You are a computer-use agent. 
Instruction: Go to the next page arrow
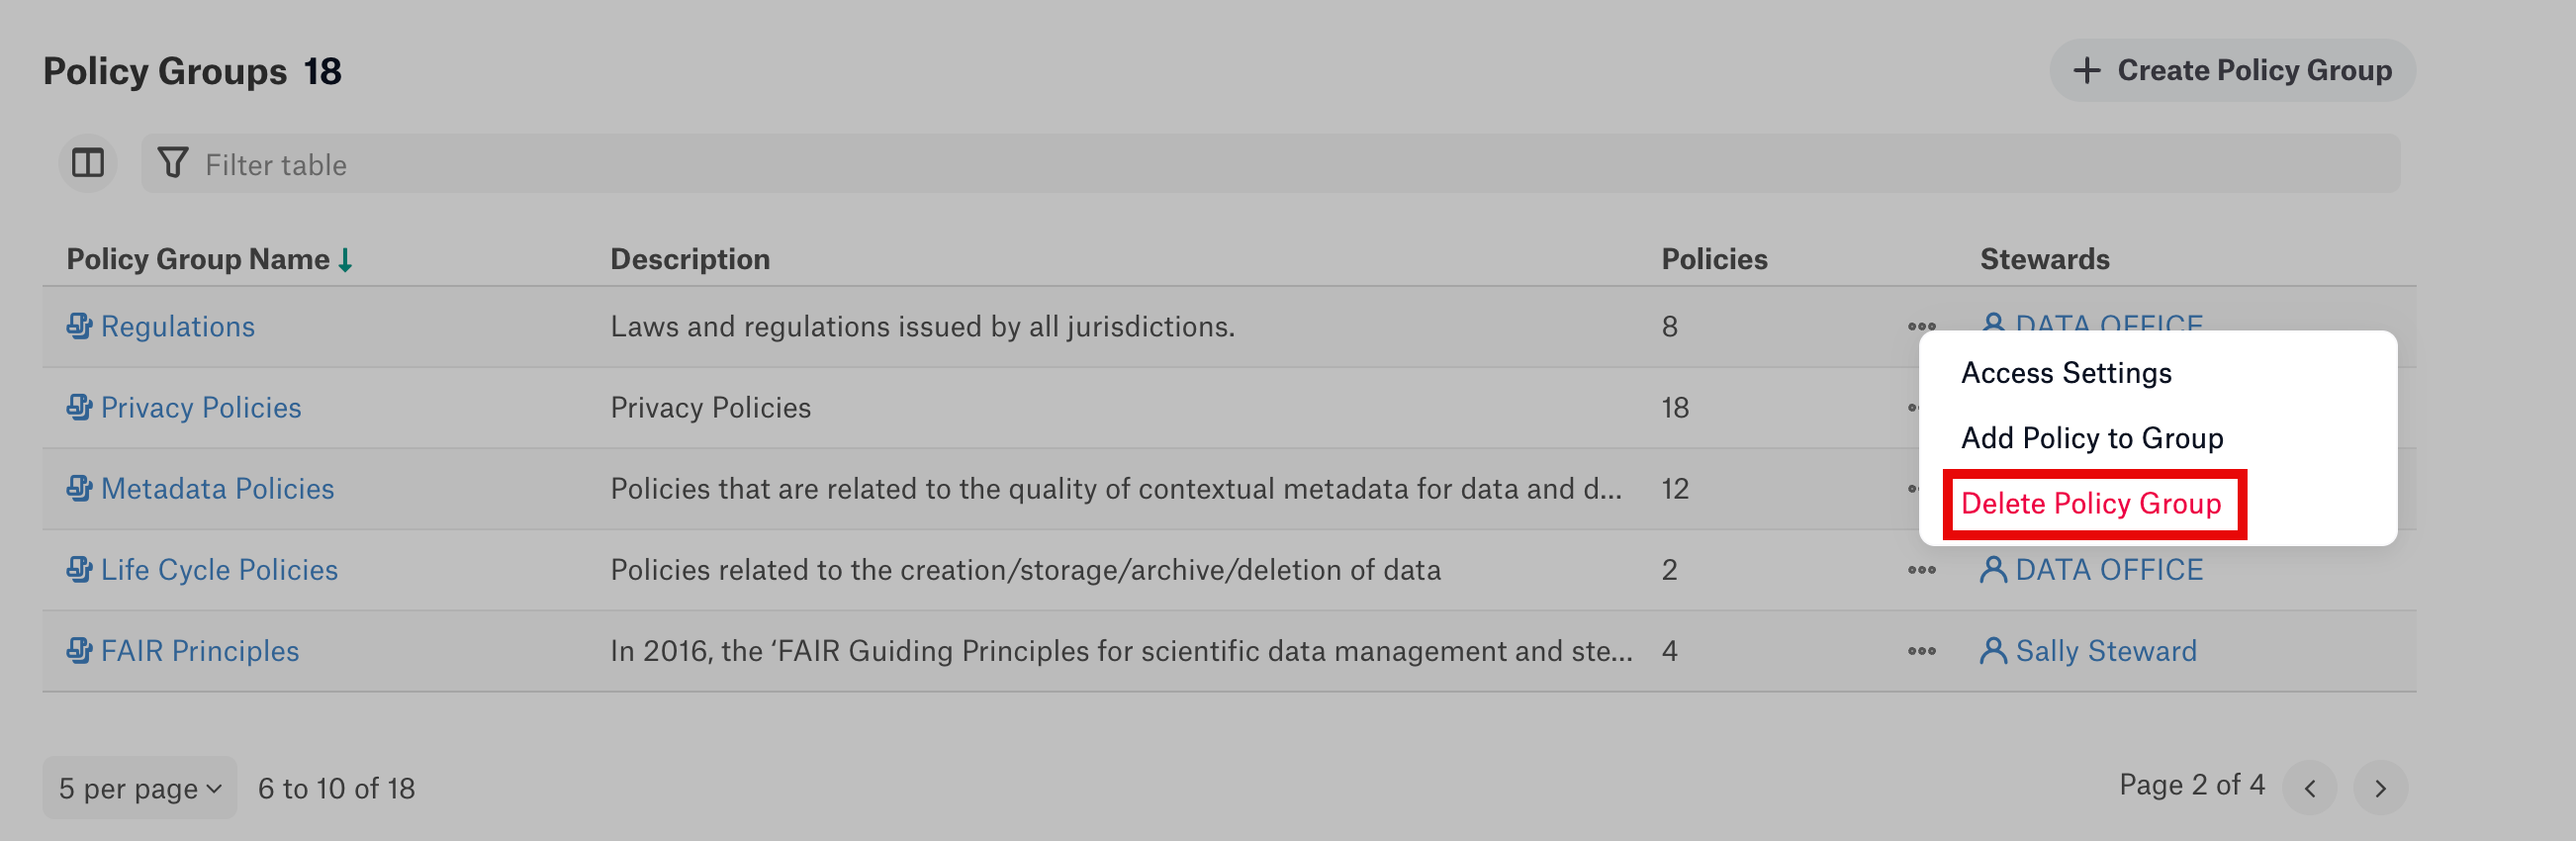[x=2380, y=788]
